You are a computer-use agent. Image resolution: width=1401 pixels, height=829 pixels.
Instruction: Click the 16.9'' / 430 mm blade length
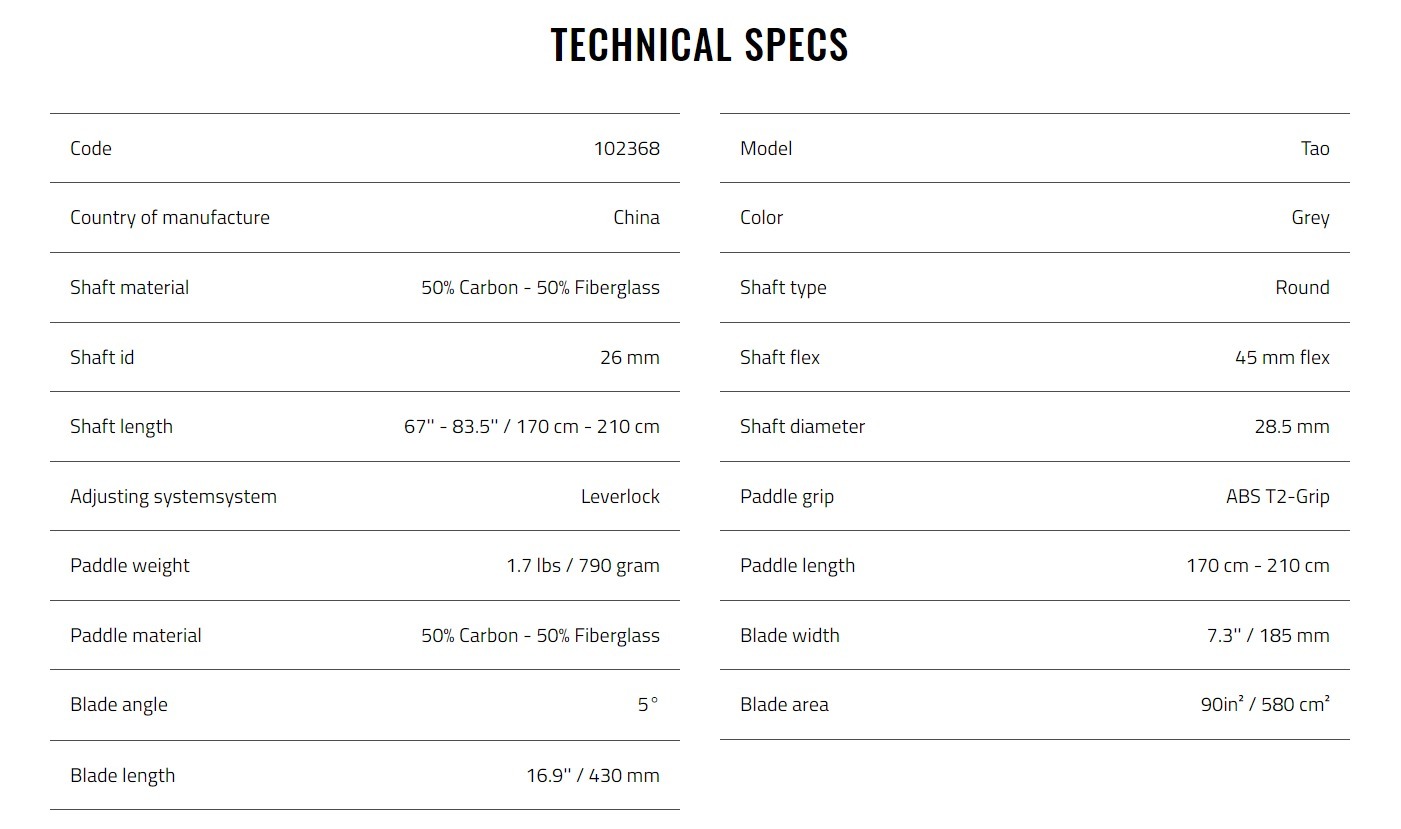click(593, 775)
